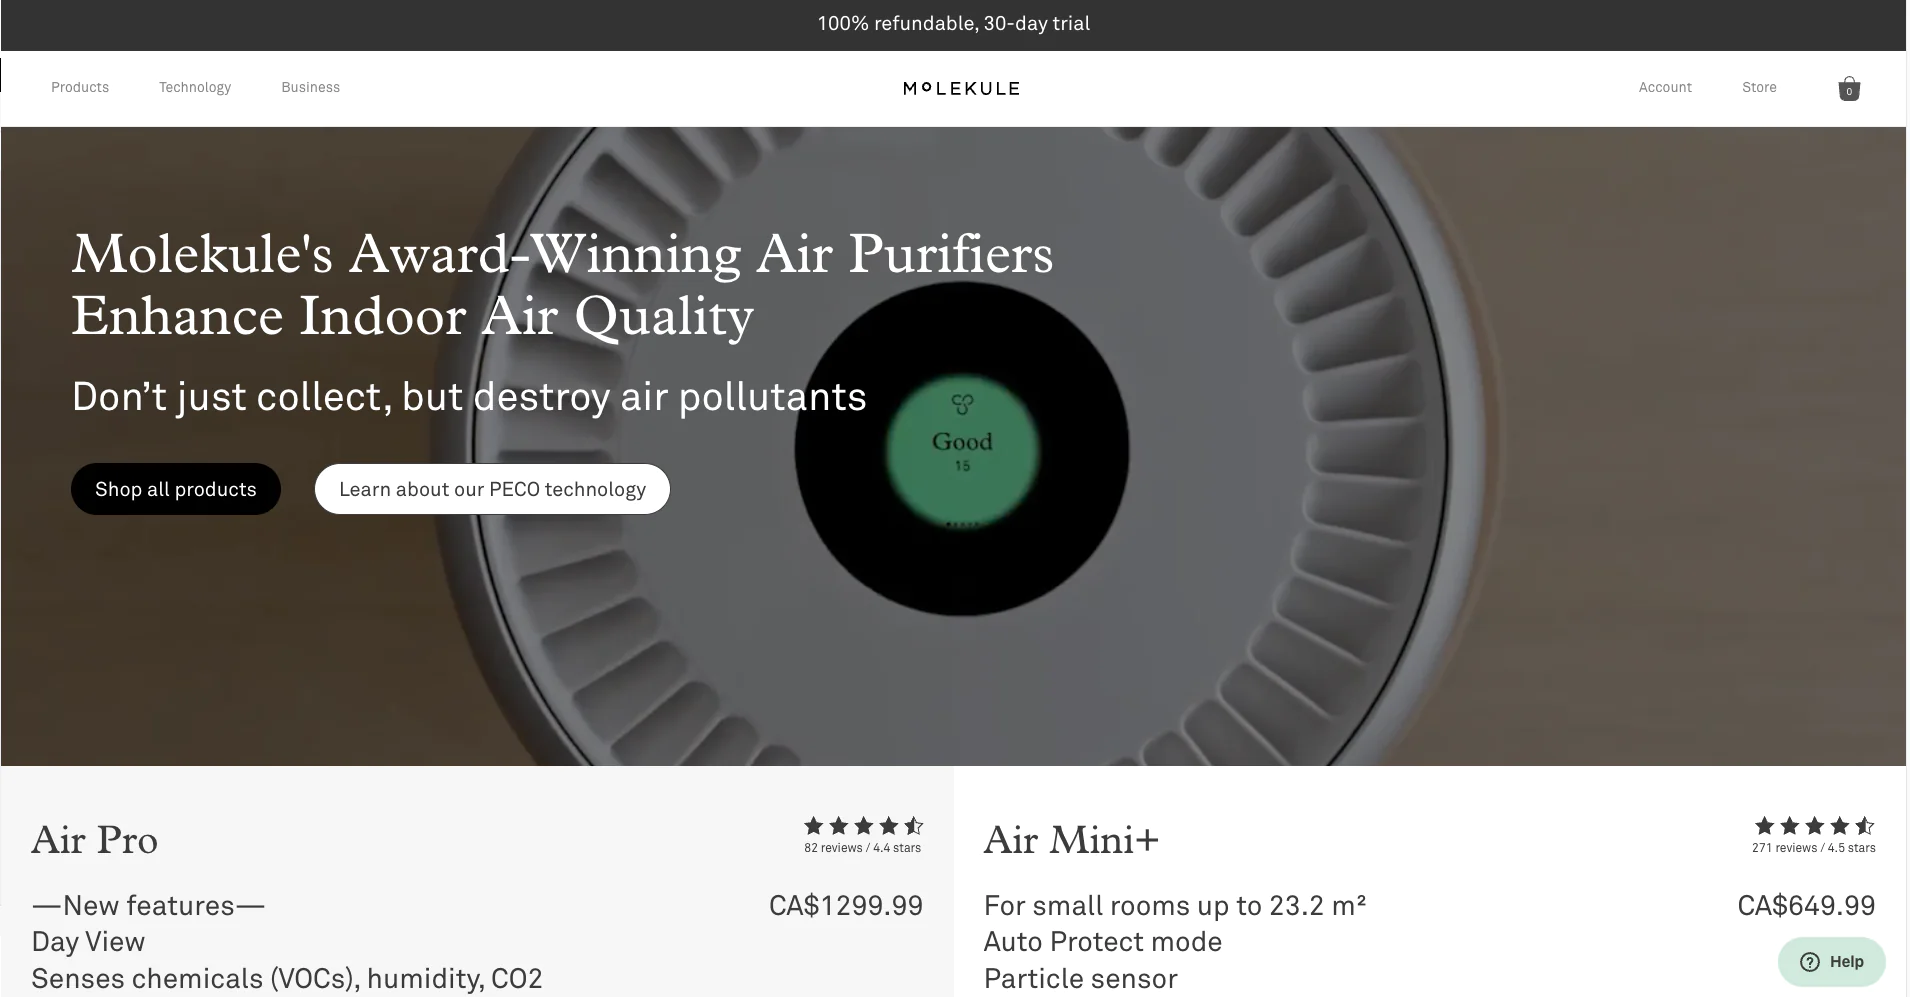The width and height of the screenshot is (1910, 997).
Task: Click the CA$1299.99 Air Pro price
Action: click(846, 906)
